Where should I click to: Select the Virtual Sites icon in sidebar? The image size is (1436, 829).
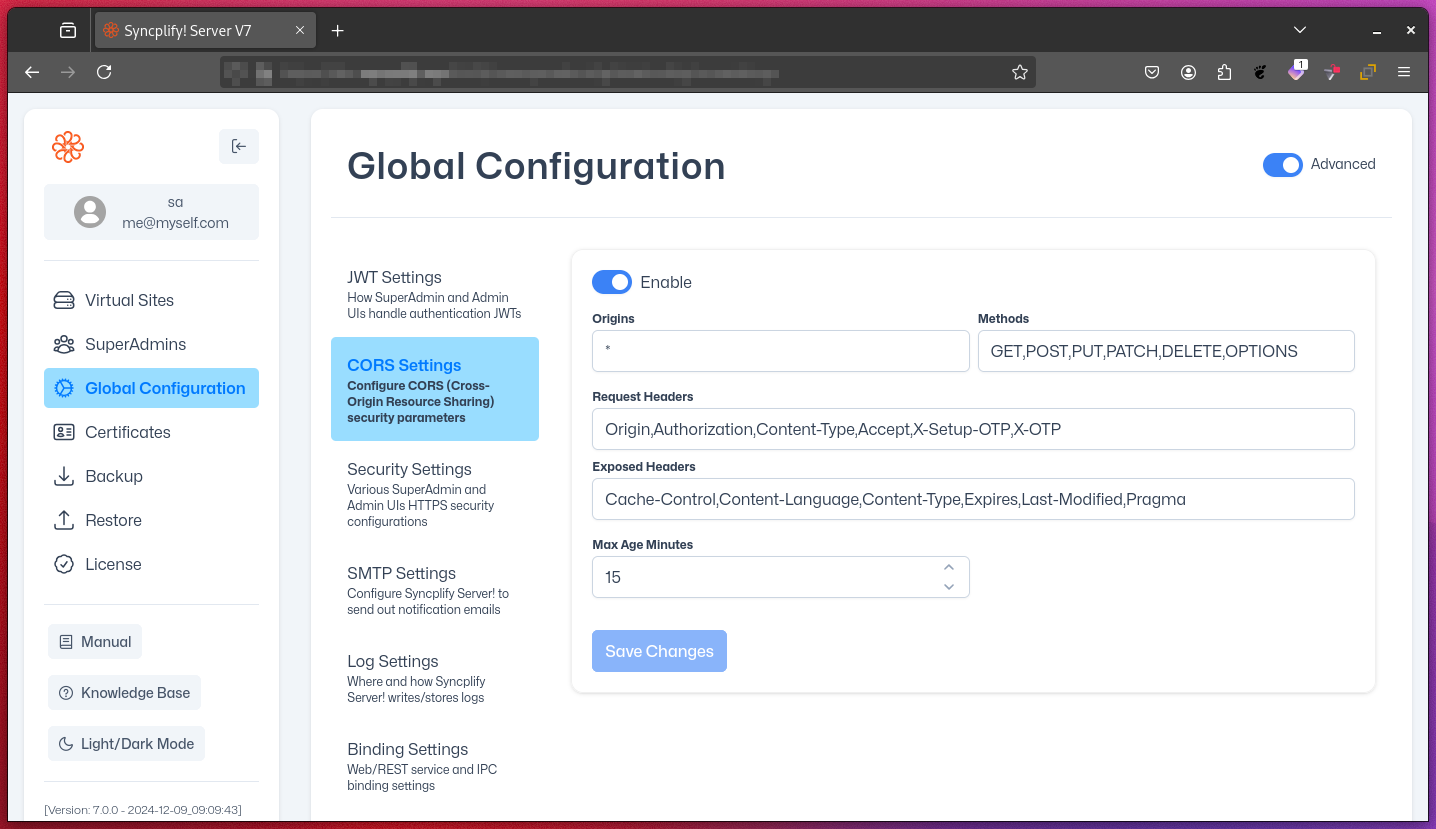click(63, 300)
